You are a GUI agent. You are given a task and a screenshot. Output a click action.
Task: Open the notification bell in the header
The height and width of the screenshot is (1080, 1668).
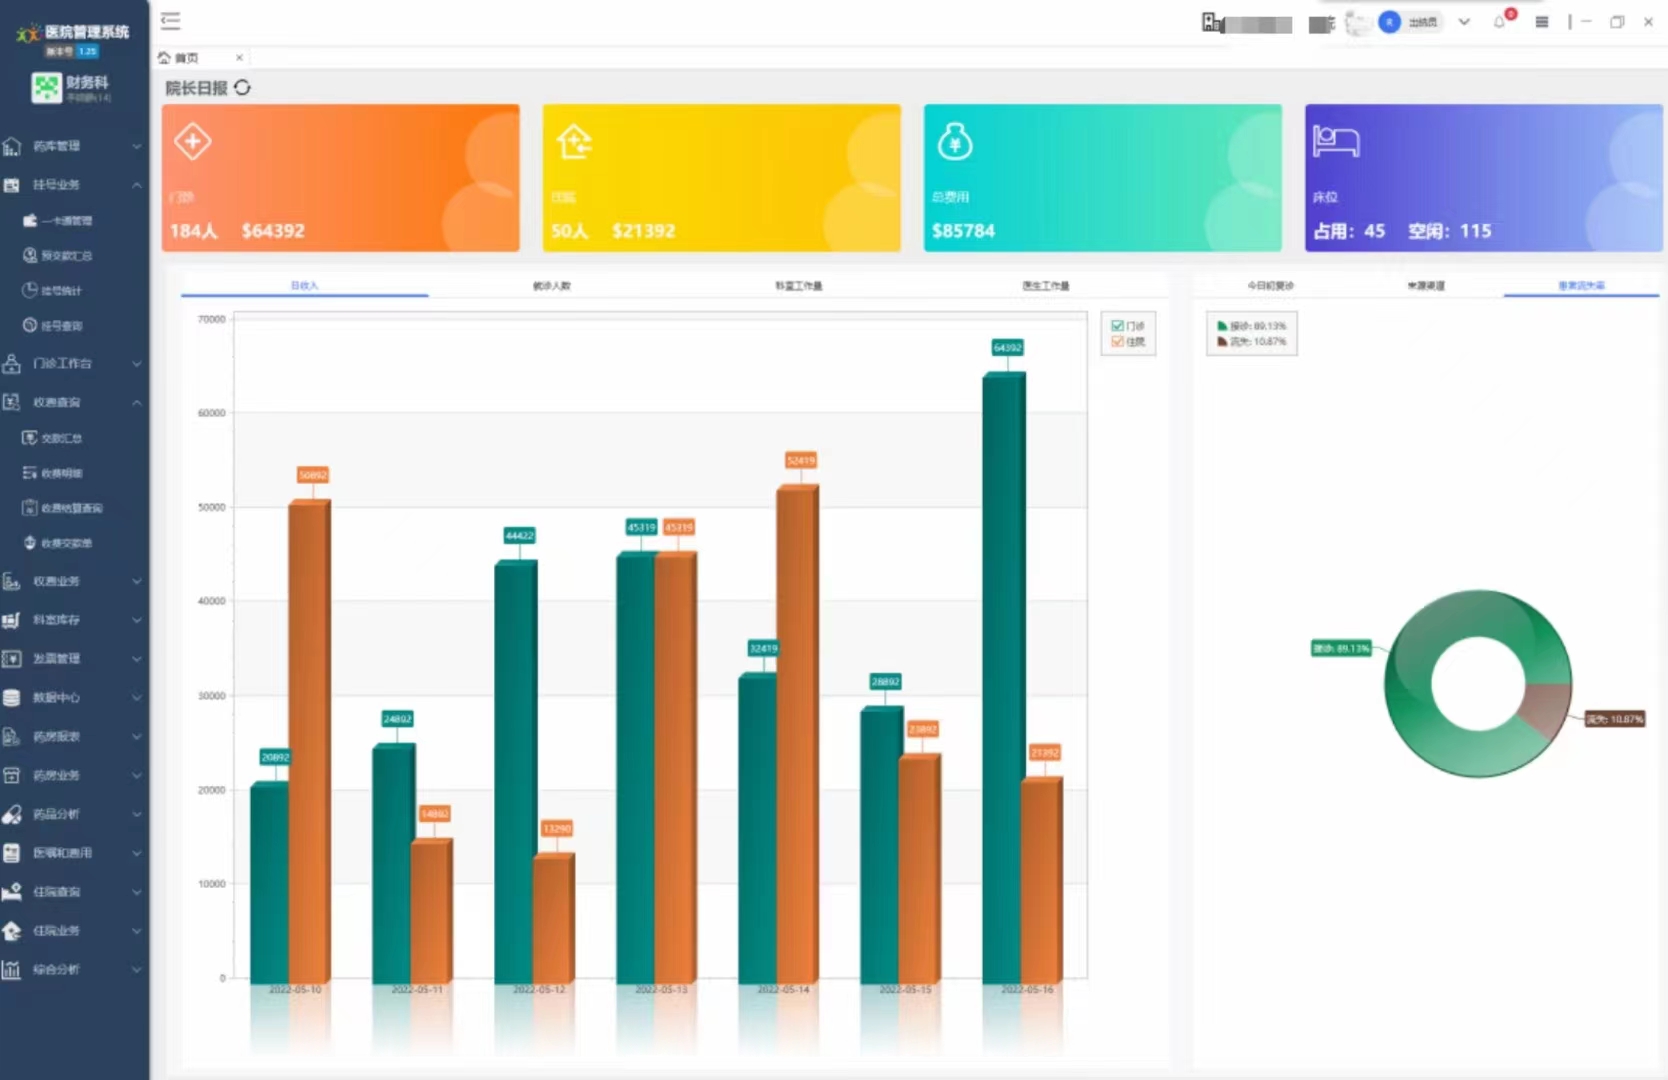[x=1500, y=22]
